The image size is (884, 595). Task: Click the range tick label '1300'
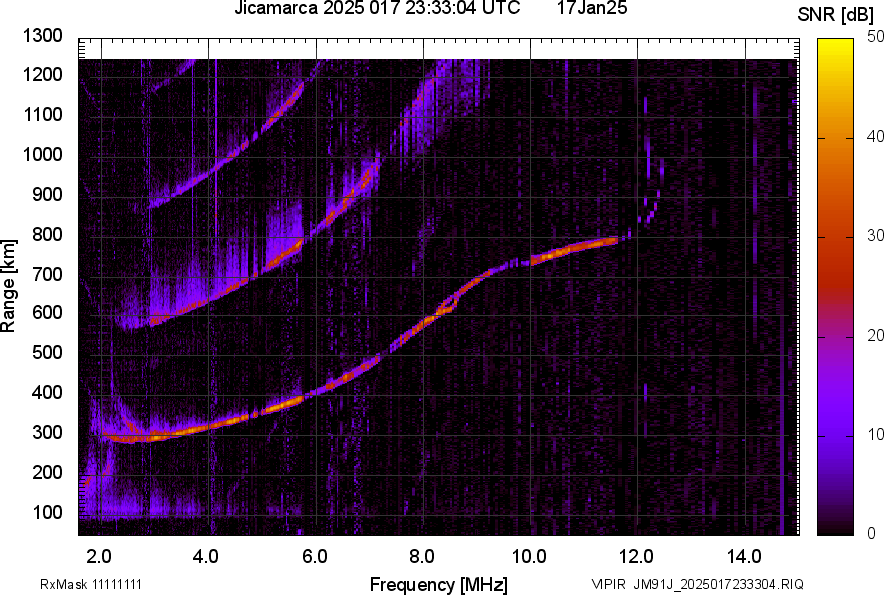pyautogui.click(x=42, y=36)
